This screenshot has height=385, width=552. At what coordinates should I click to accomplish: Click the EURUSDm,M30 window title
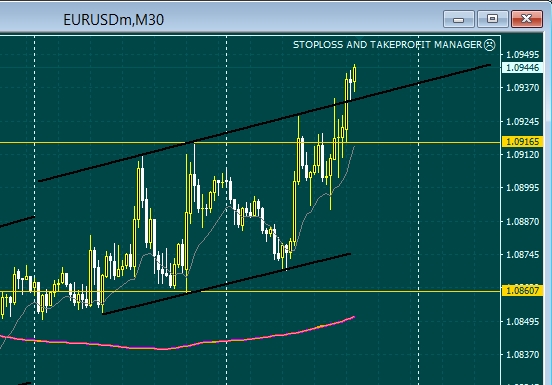coord(113,20)
